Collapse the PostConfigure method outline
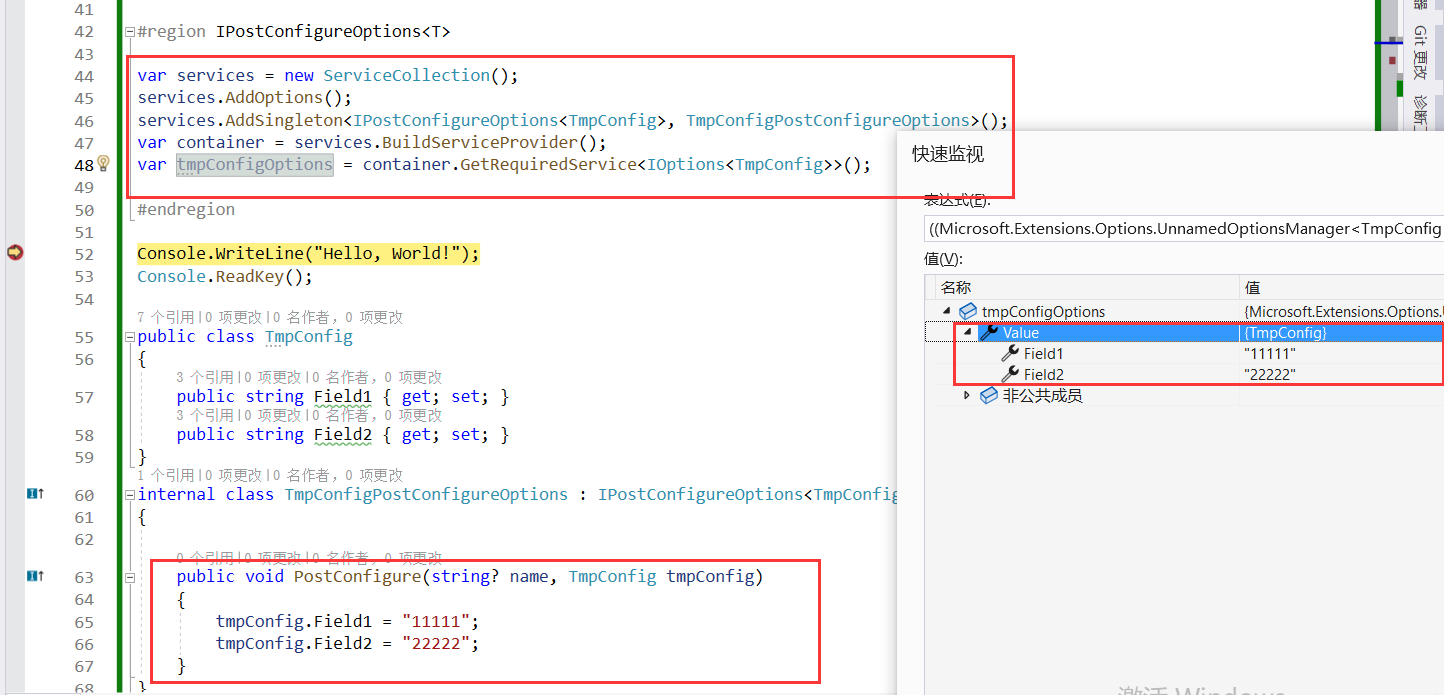 129,577
